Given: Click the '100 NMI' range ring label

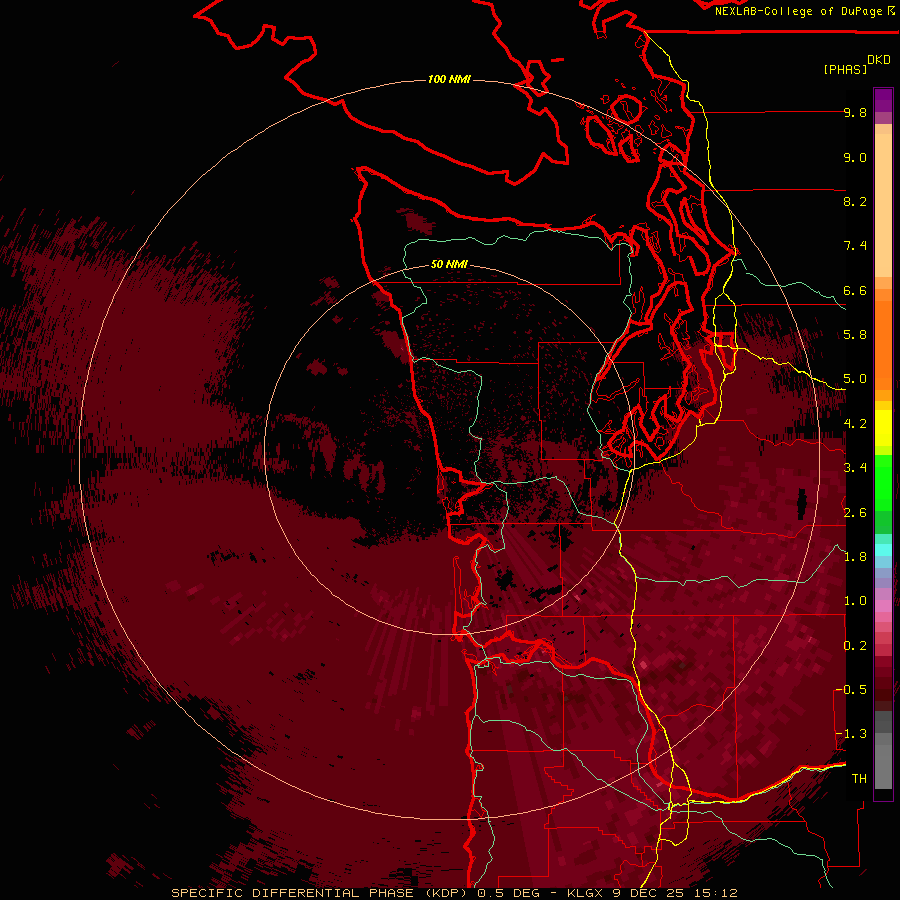Looking at the screenshot, I should pyautogui.click(x=449, y=79).
